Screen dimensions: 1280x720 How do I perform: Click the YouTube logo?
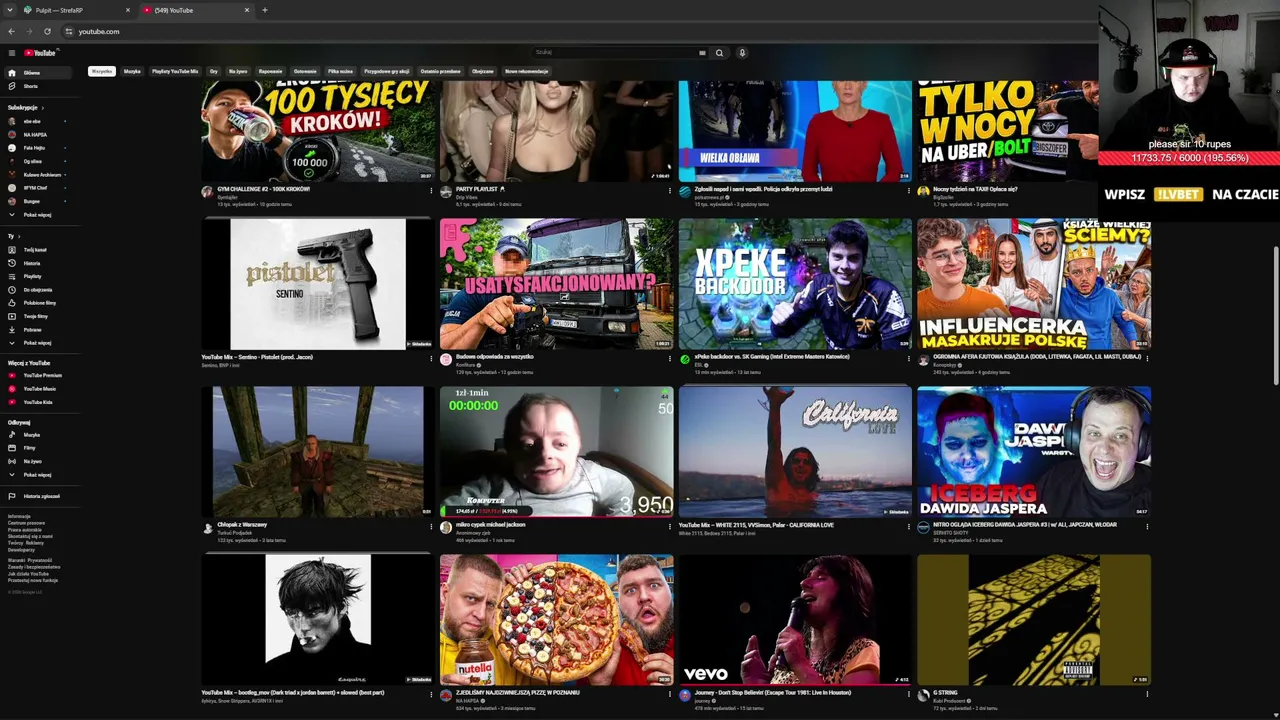pyautogui.click(x=40, y=53)
